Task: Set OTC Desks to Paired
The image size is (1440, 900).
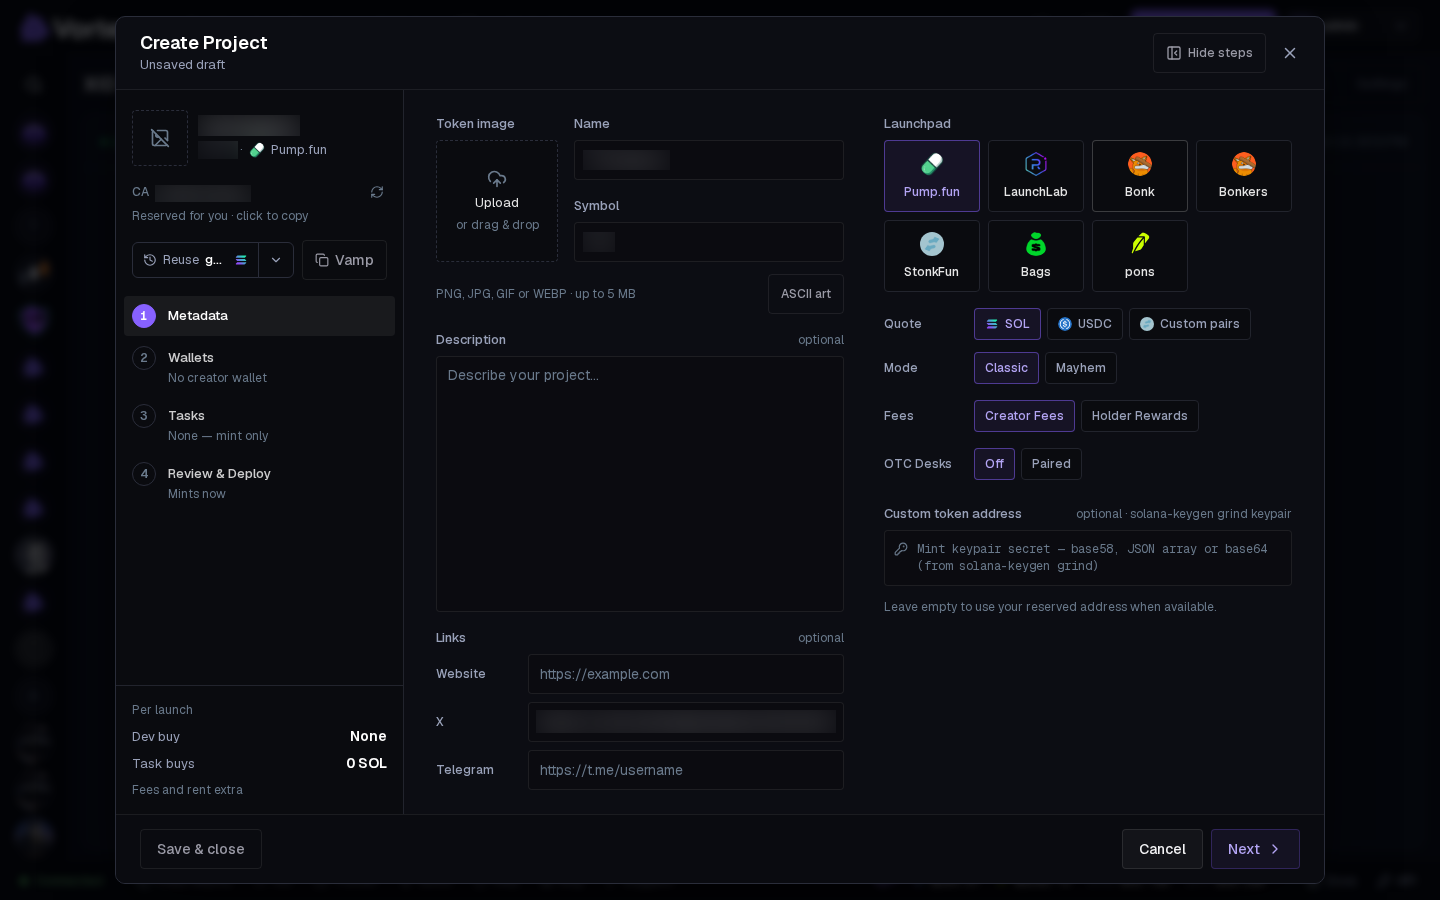Action: coord(1051,464)
